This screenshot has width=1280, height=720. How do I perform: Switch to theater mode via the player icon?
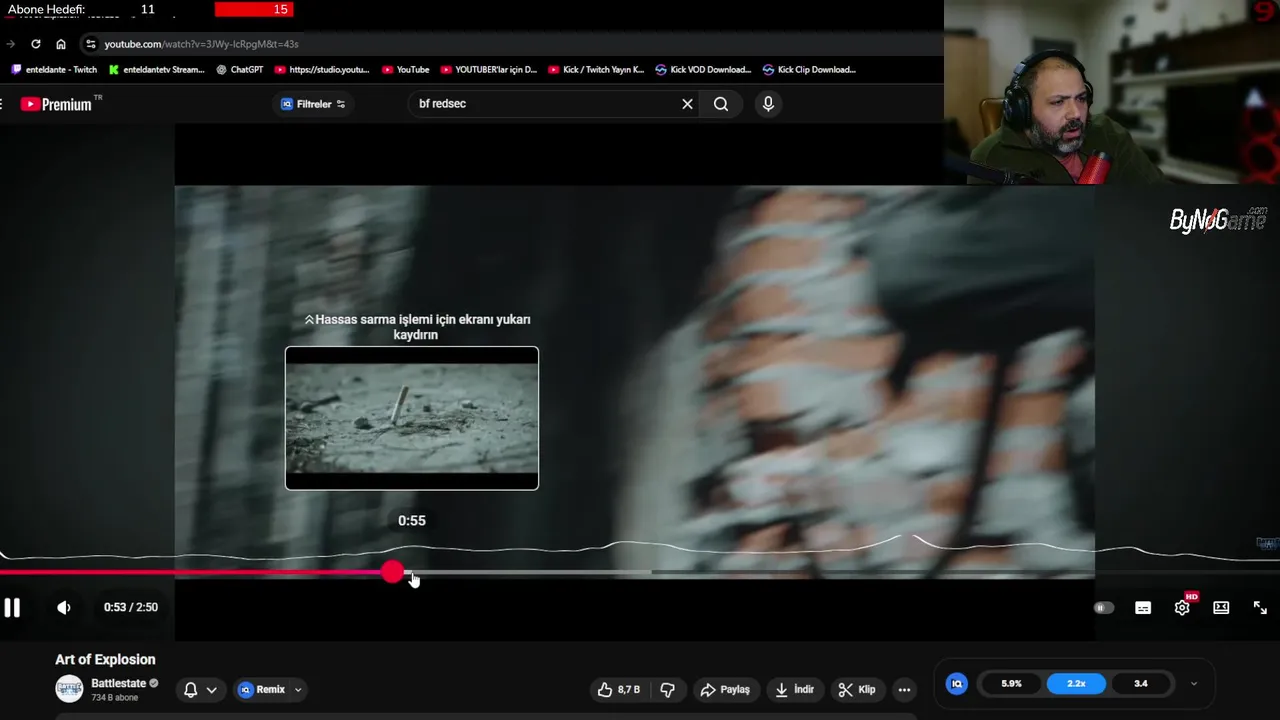[x=1221, y=608]
